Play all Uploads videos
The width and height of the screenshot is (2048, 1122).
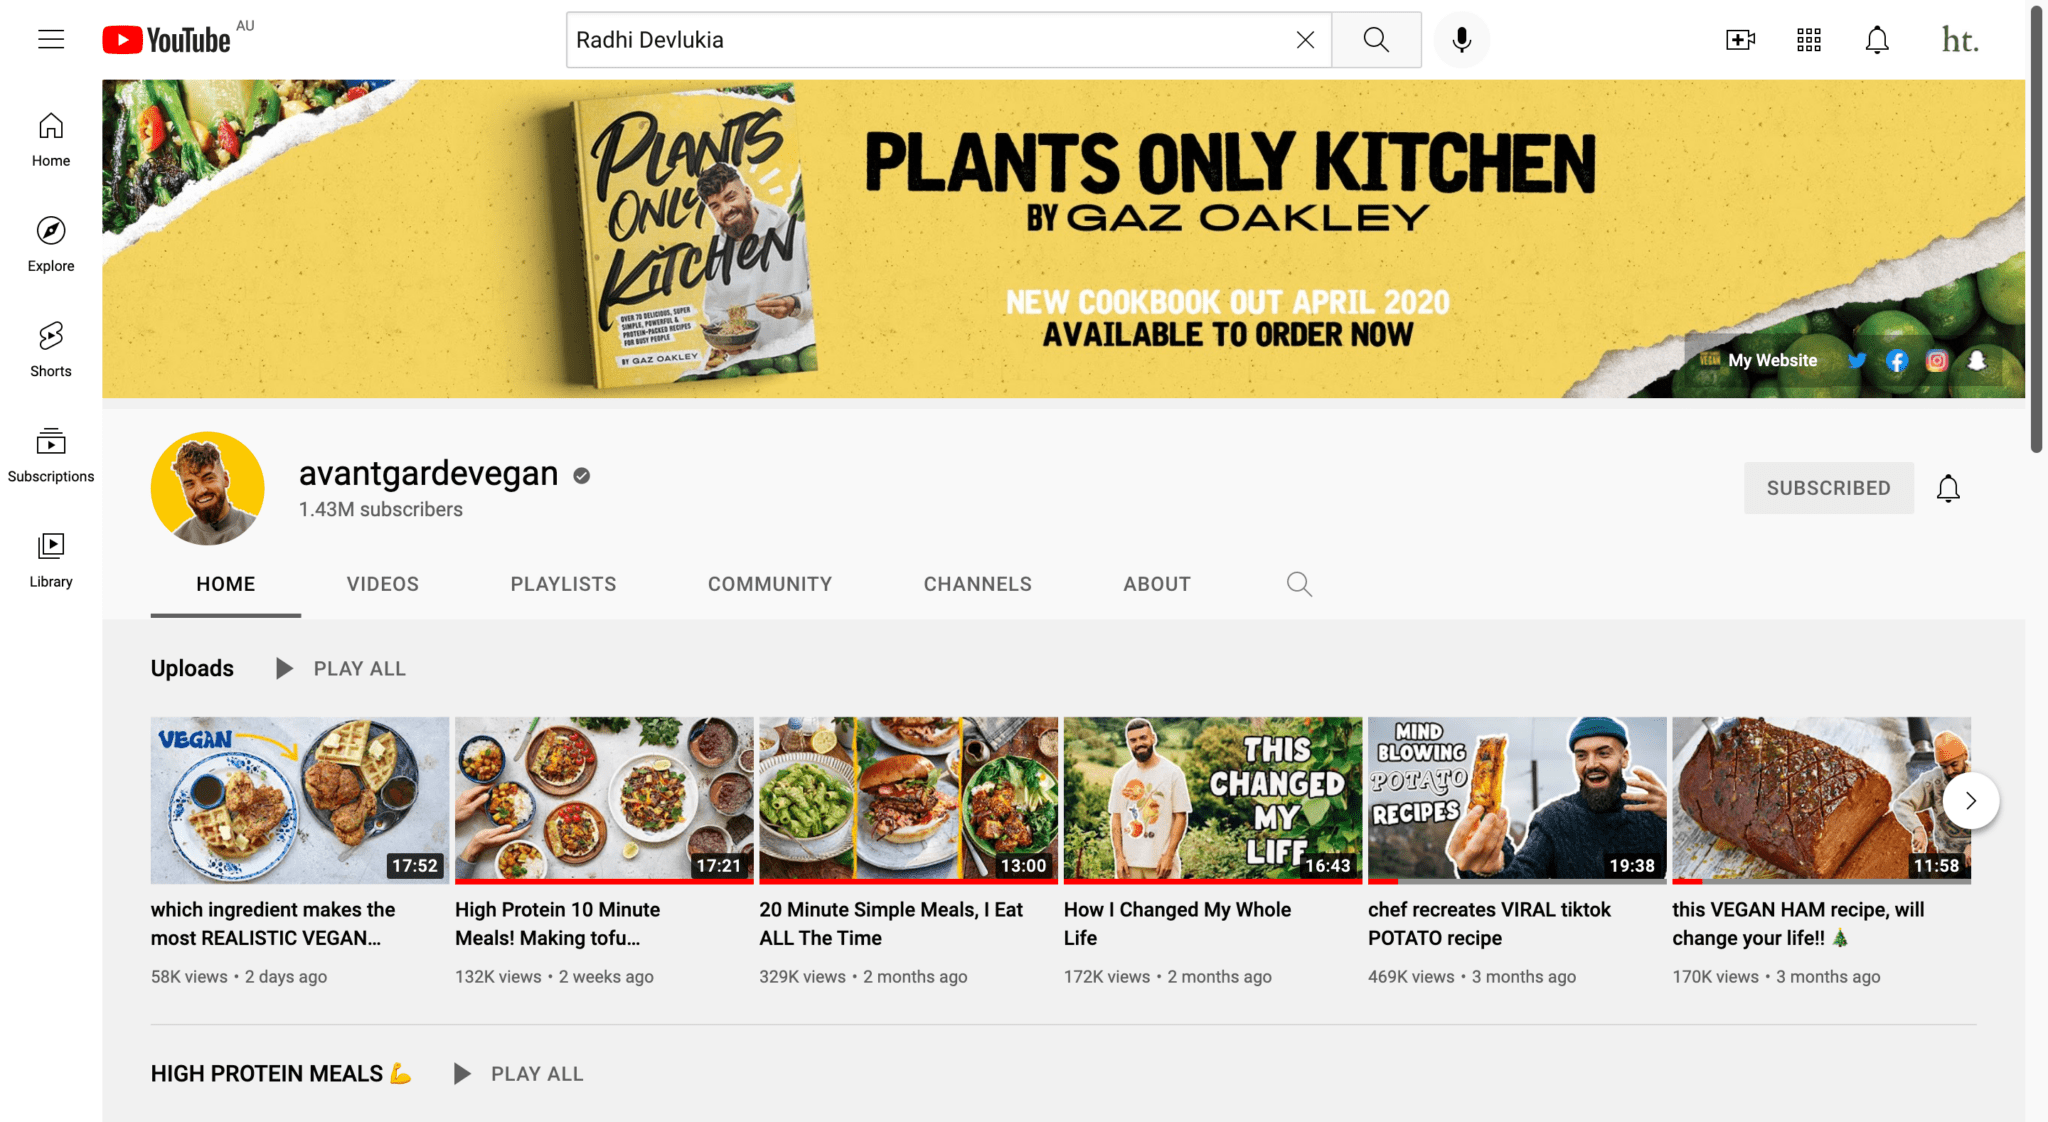(x=340, y=668)
